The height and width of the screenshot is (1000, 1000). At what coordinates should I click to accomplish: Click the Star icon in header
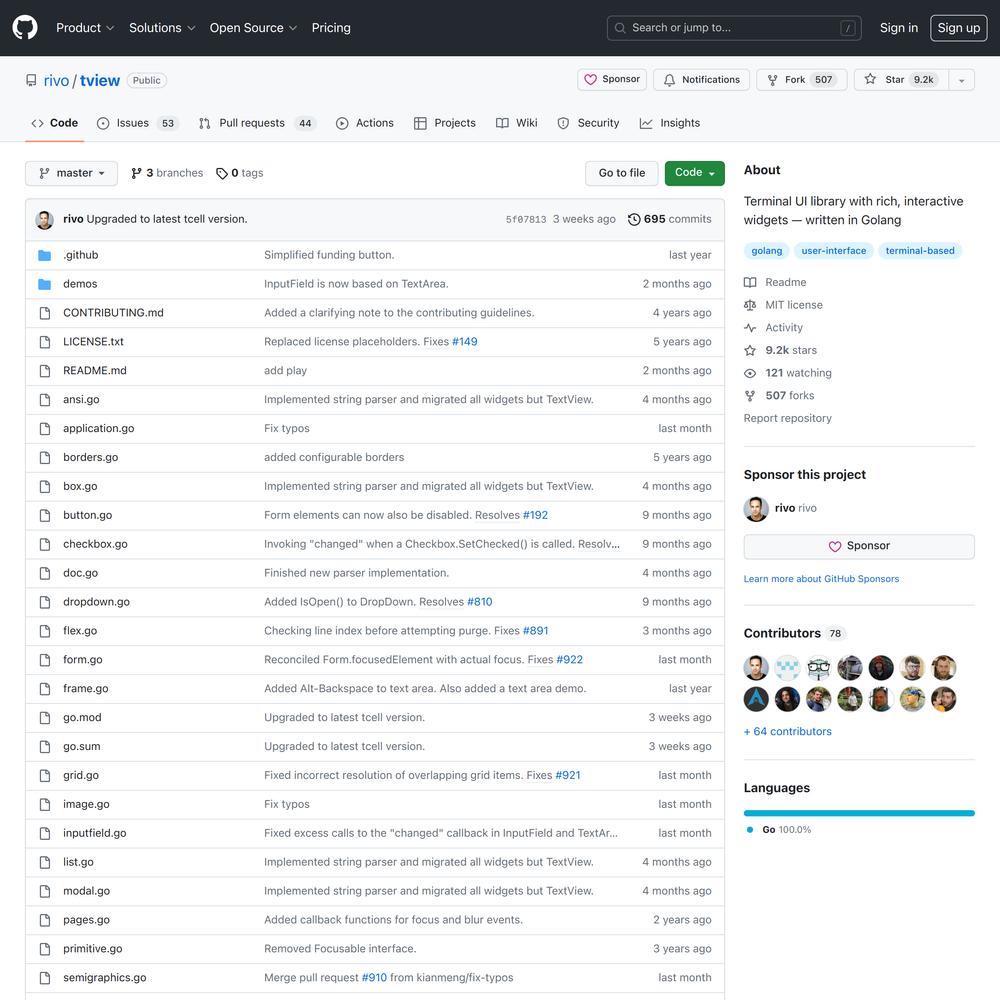(870, 79)
